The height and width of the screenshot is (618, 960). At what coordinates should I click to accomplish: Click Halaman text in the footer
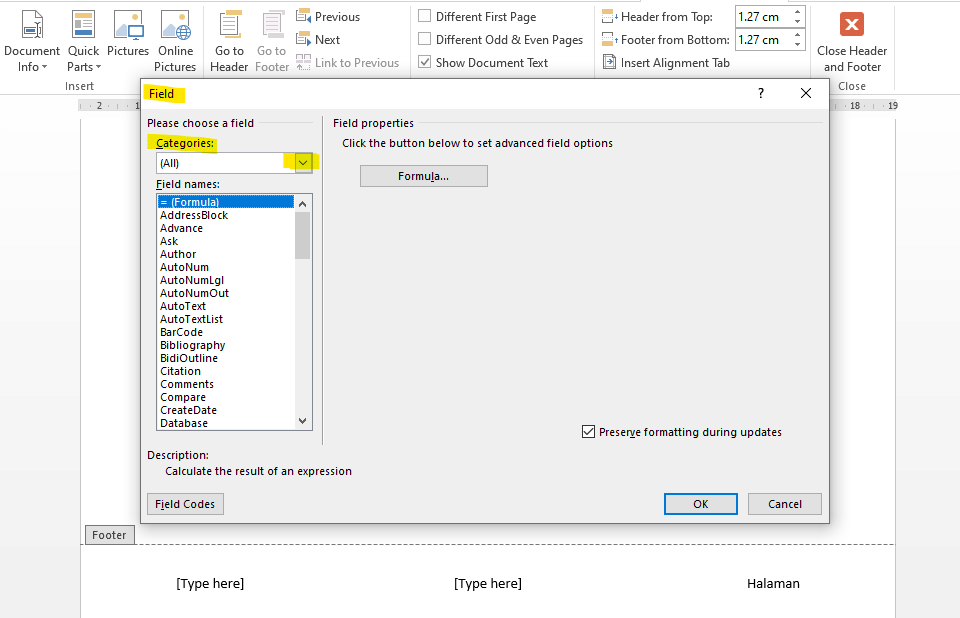(x=773, y=584)
